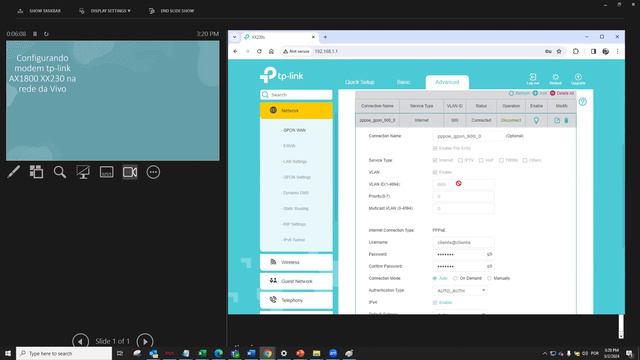Open the browser extensions puzzle icon

[576, 51]
